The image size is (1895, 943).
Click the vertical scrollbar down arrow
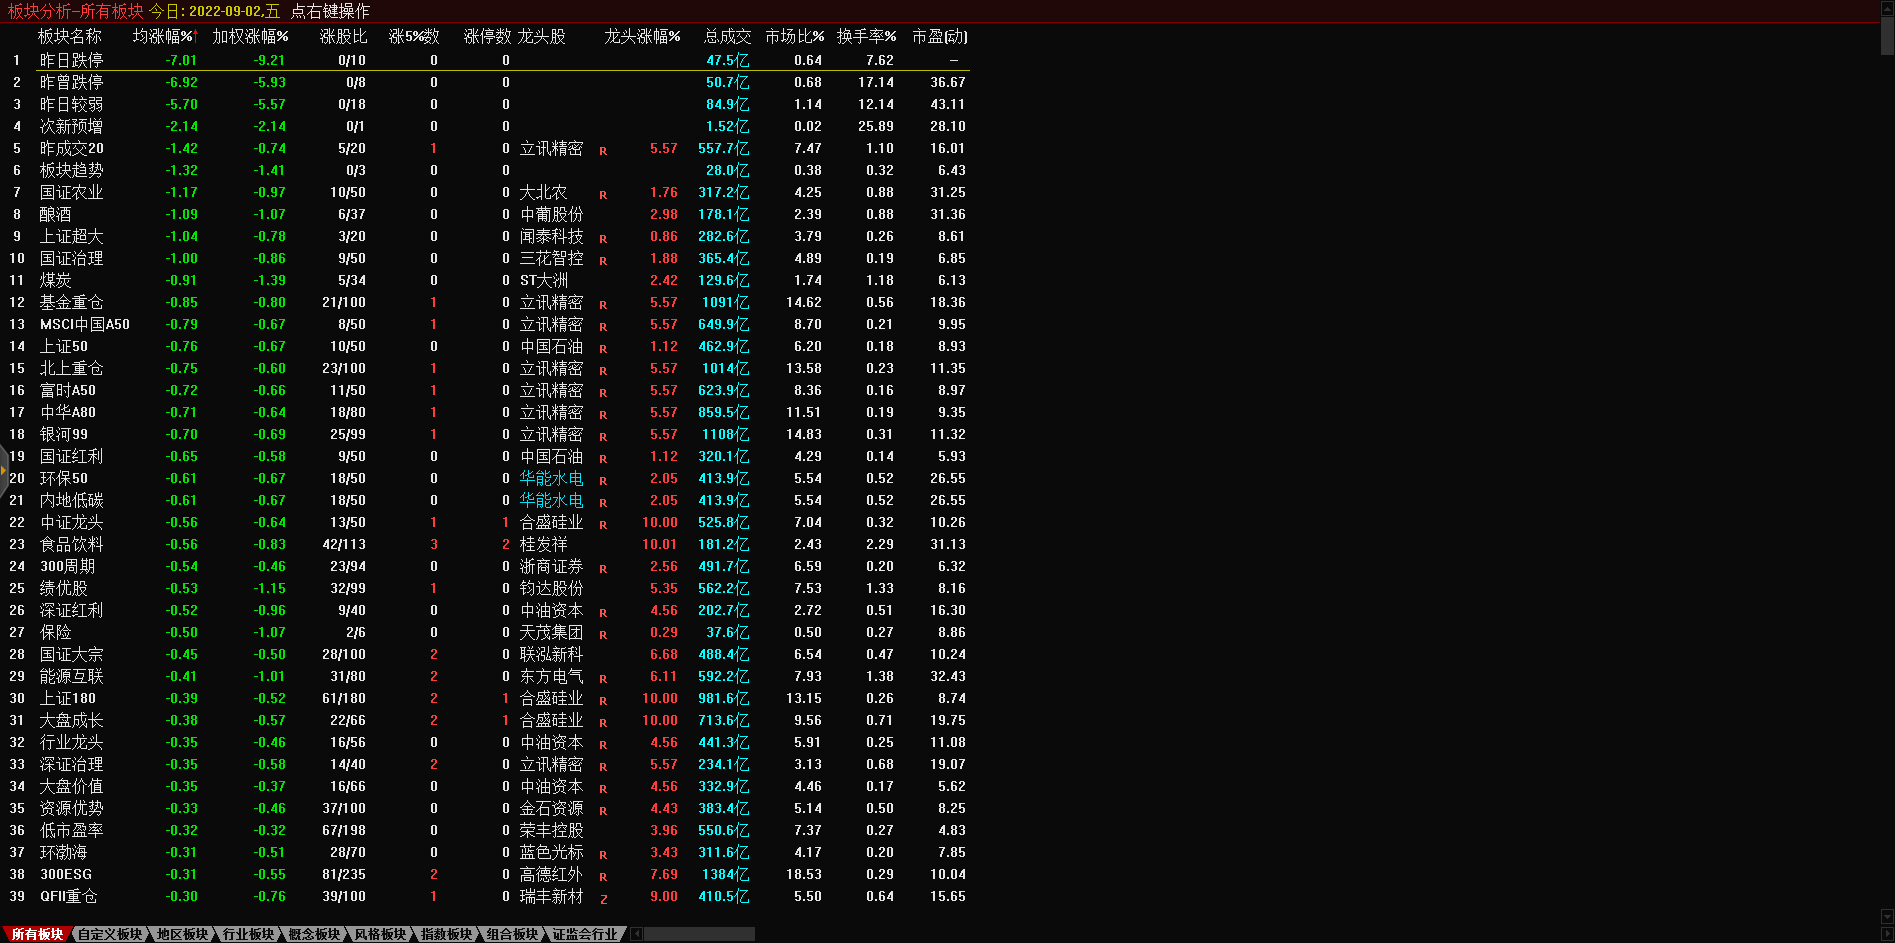click(1887, 916)
